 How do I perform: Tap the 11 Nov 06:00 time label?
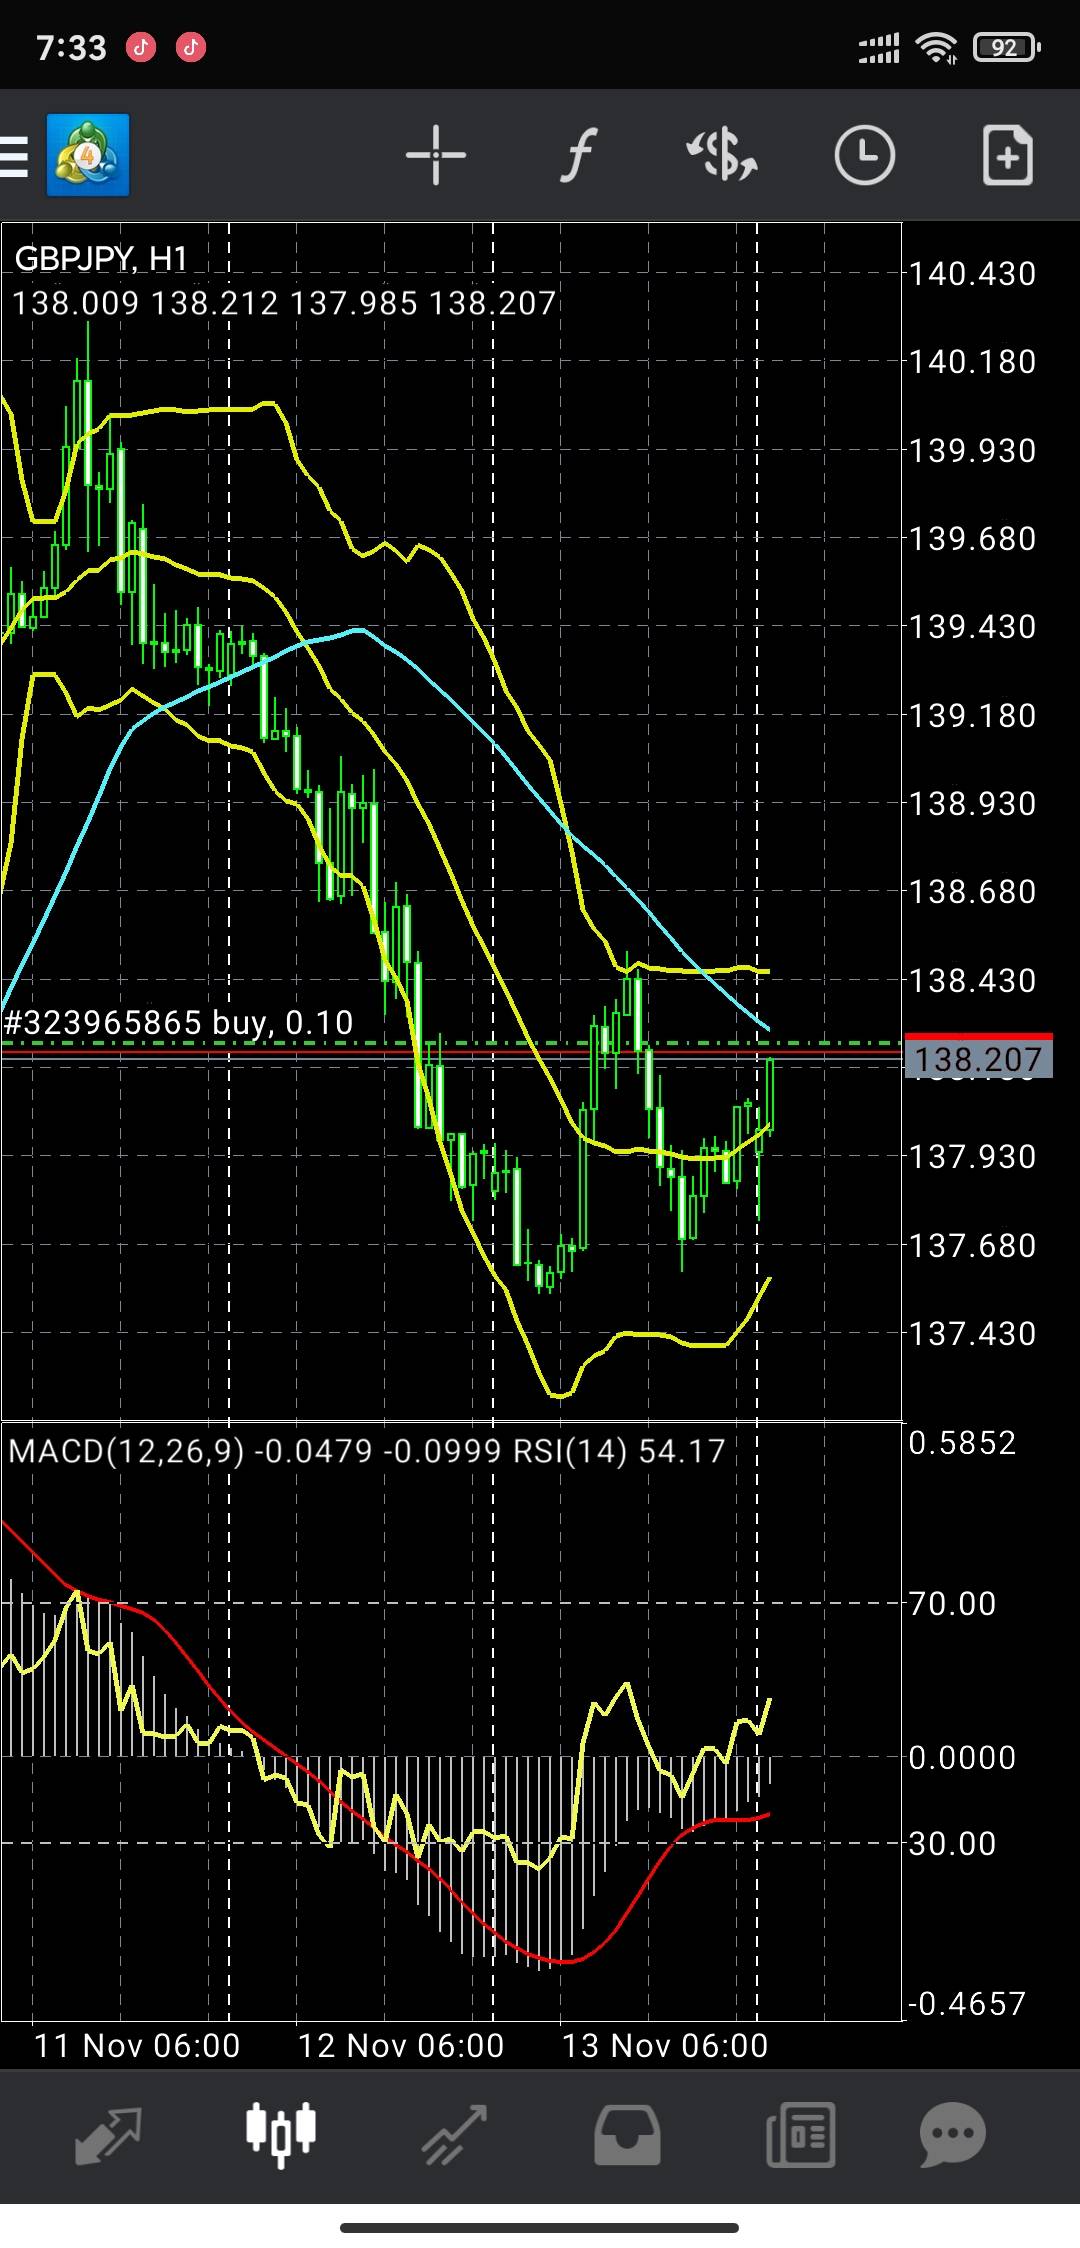coord(137,2045)
